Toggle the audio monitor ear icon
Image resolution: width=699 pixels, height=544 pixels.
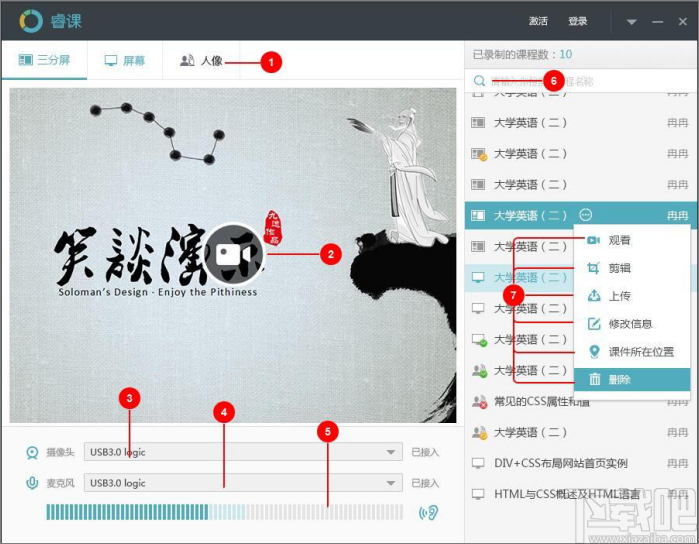point(428,512)
